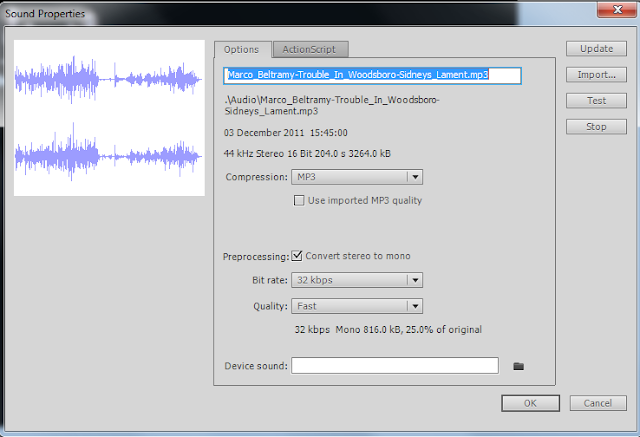Open the Bit rate dropdown
Image resolution: width=640 pixels, height=437 pixels.
tap(357, 280)
